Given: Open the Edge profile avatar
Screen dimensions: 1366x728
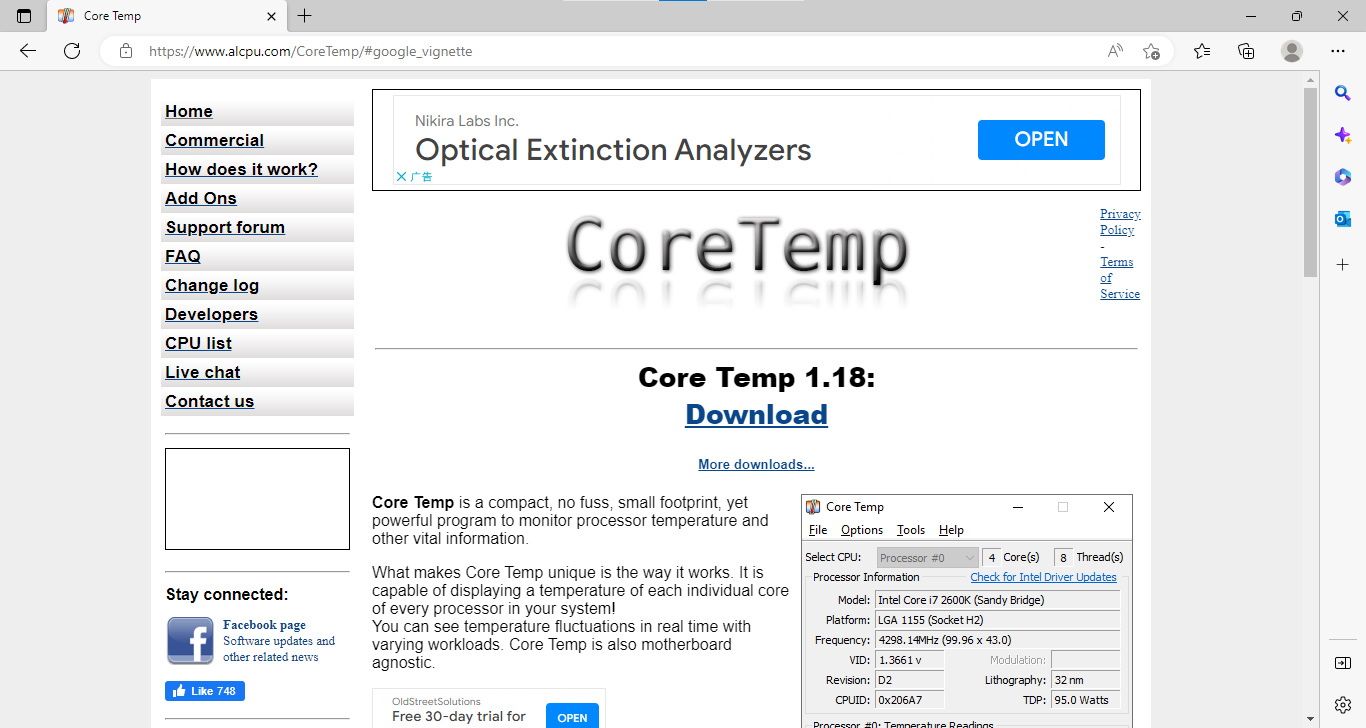Looking at the screenshot, I should [1292, 51].
